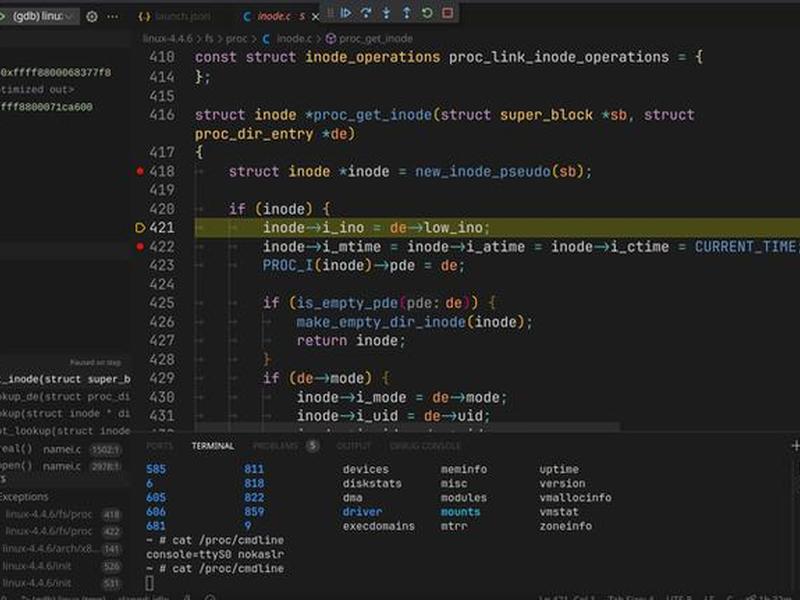Select the open() namei.c stack frame
Screen dimensions: 800x600
pyautogui.click(x=61, y=466)
